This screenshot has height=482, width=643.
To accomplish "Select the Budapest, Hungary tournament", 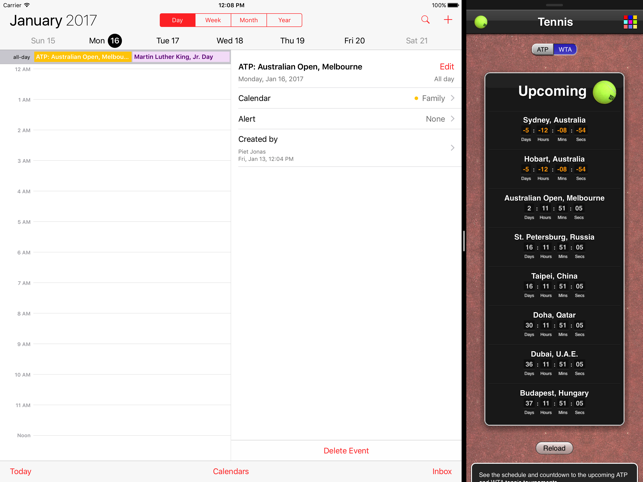I will coord(554,402).
